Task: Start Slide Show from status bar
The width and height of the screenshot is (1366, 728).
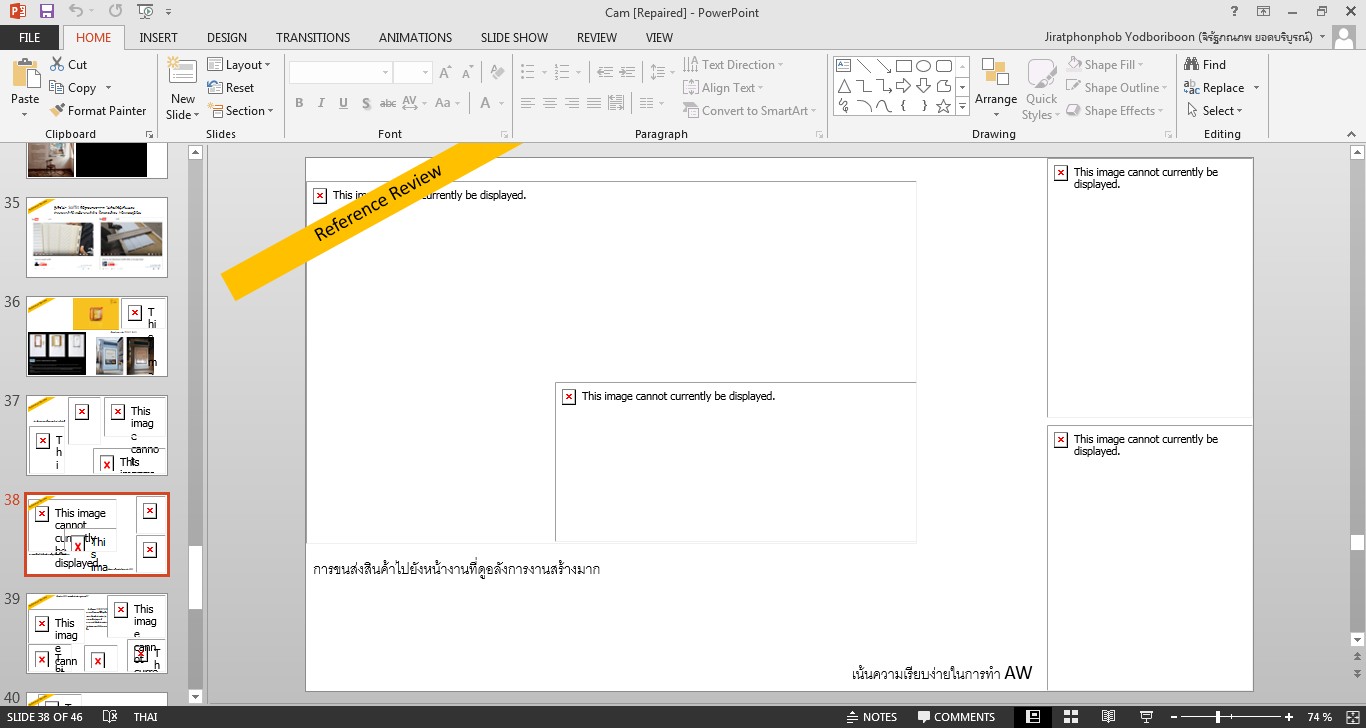Action: click(x=1144, y=717)
